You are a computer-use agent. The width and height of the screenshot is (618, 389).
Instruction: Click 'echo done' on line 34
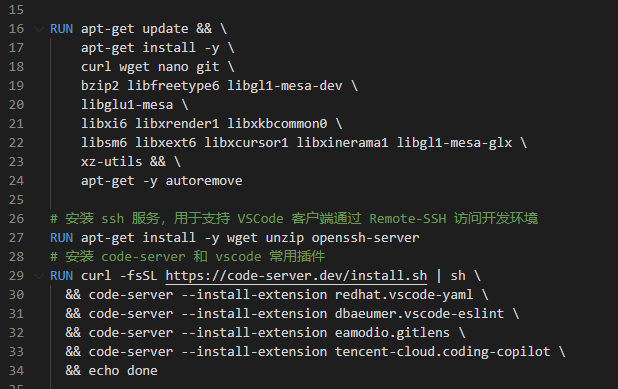click(123, 370)
